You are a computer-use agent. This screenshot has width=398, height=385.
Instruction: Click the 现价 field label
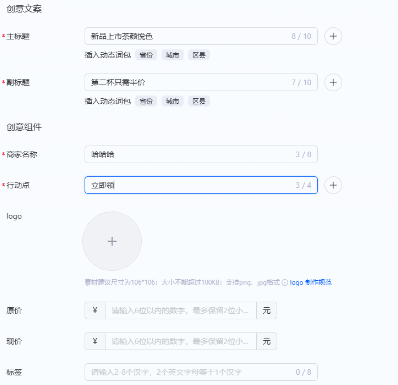(x=14, y=341)
